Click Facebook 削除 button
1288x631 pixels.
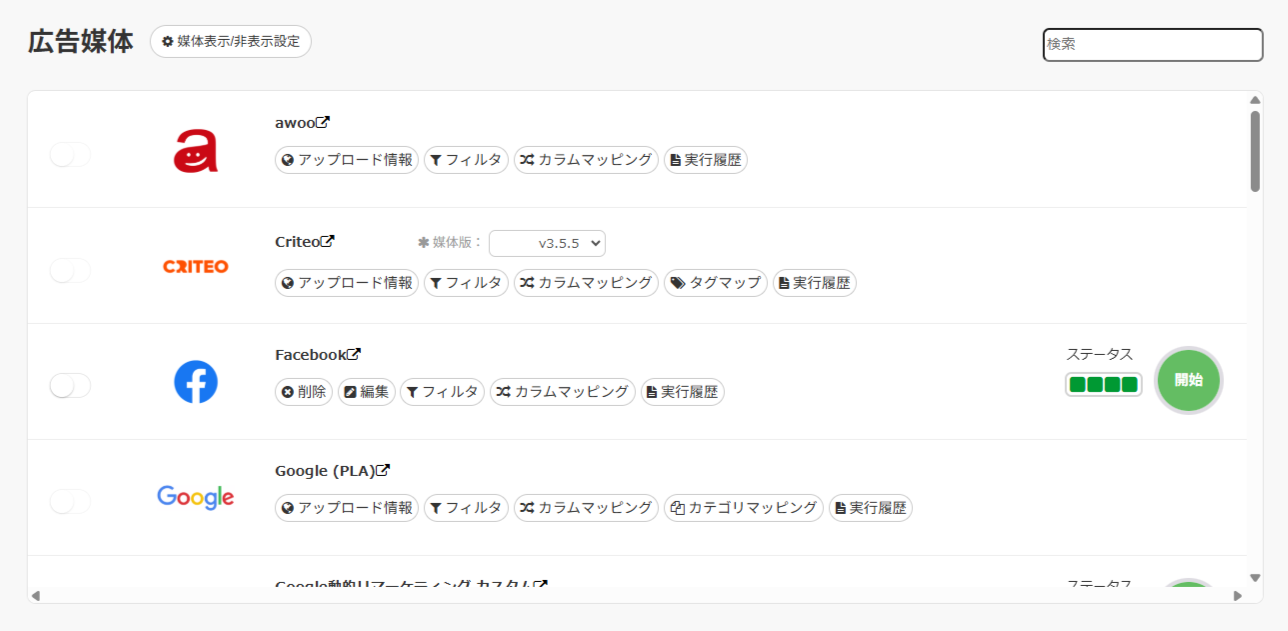point(304,392)
